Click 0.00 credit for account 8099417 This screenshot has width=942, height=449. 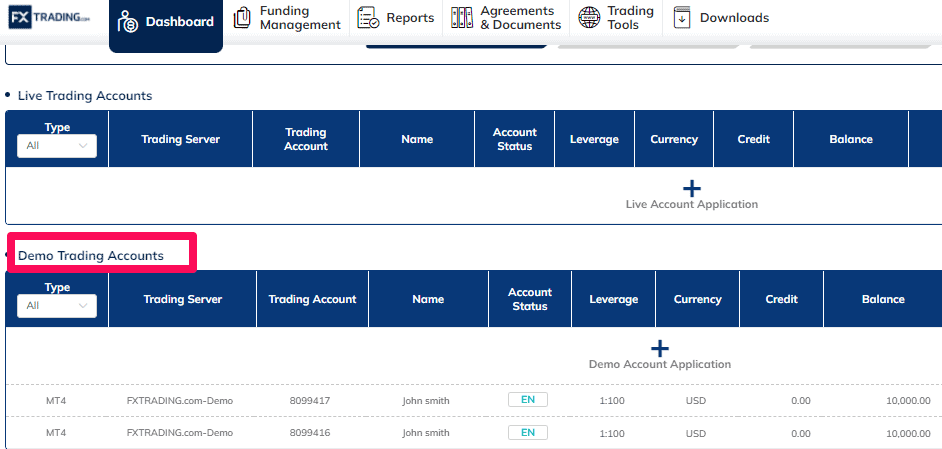tap(801, 400)
